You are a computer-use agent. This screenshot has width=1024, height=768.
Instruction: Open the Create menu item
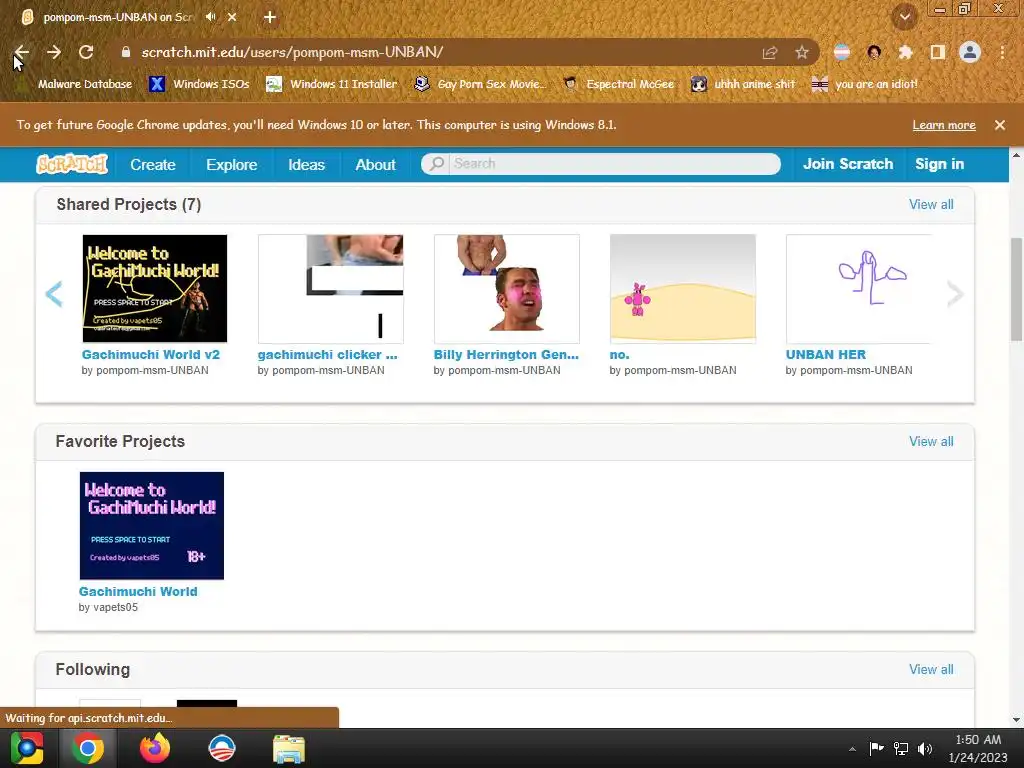153,165
